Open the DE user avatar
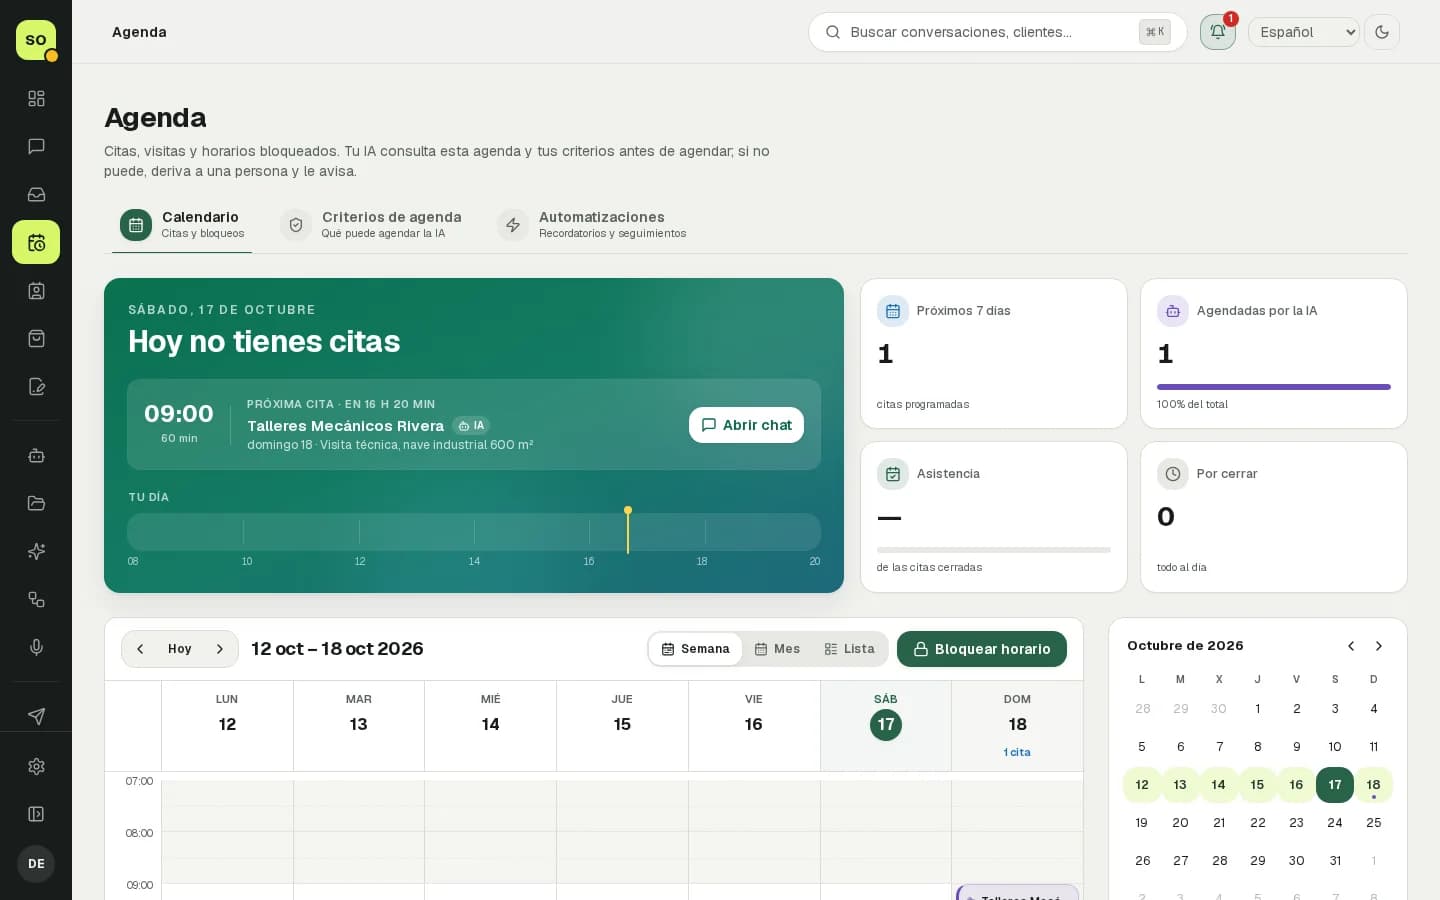Viewport: 1440px width, 900px height. 36,864
